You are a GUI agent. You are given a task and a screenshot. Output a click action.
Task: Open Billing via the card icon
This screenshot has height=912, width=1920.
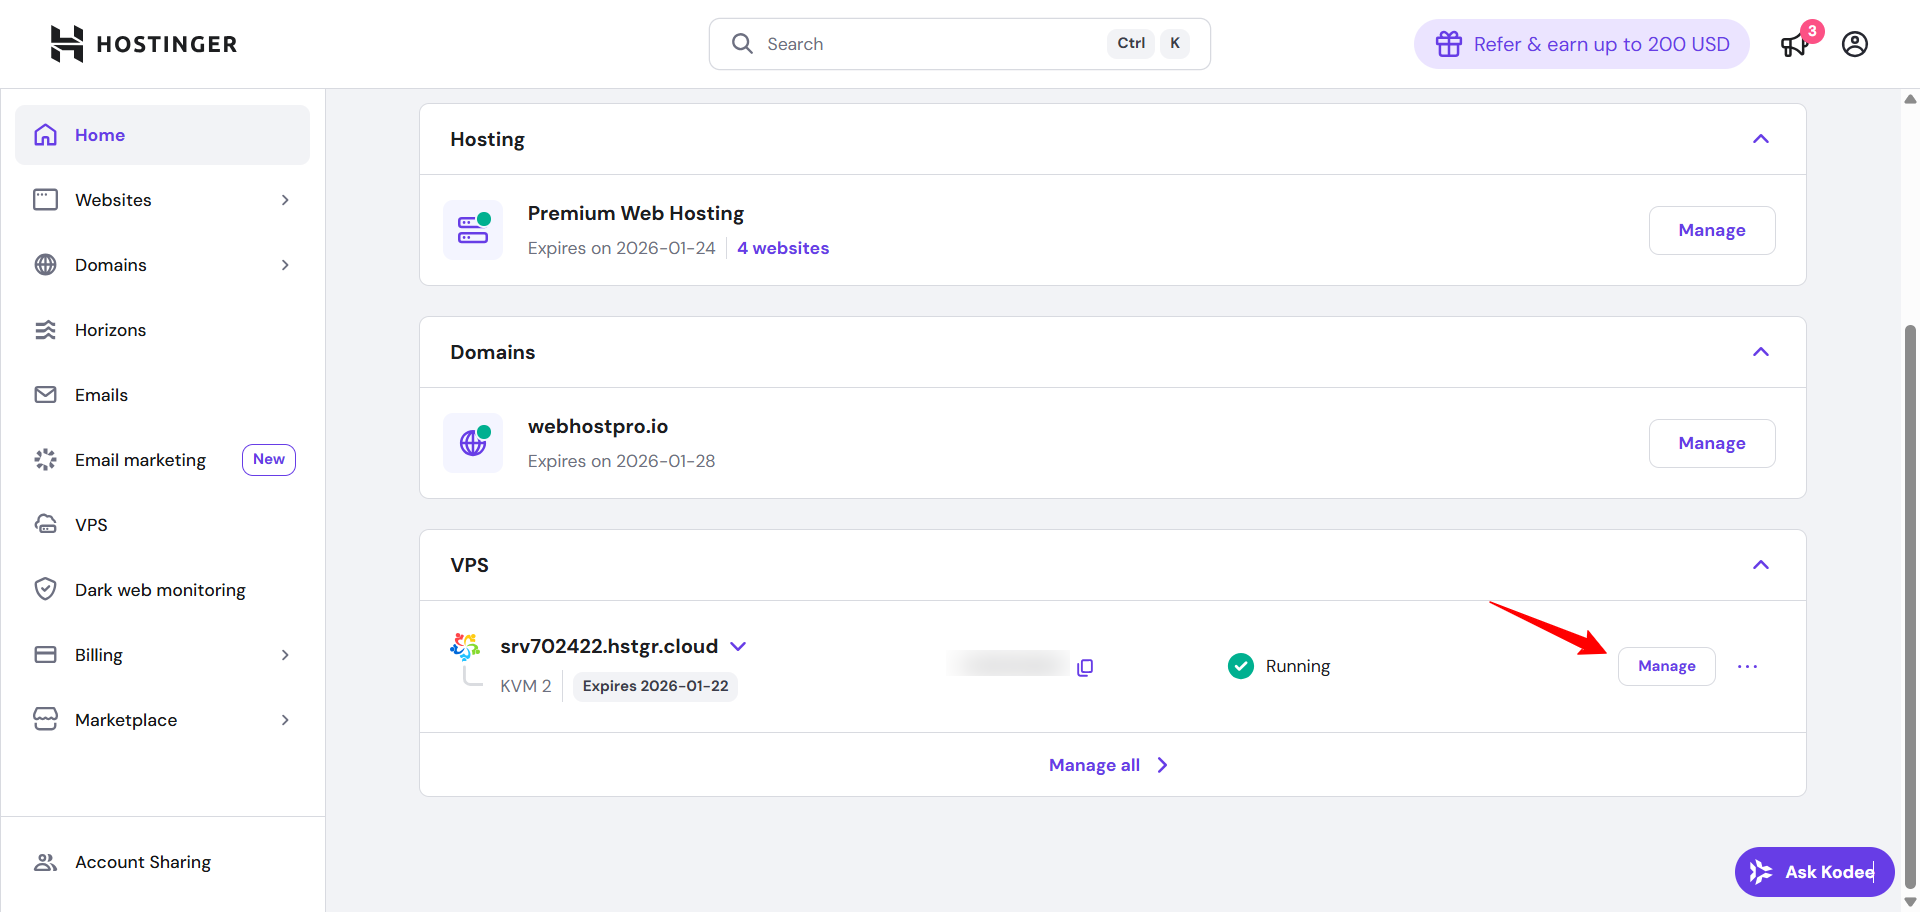pyautogui.click(x=45, y=654)
